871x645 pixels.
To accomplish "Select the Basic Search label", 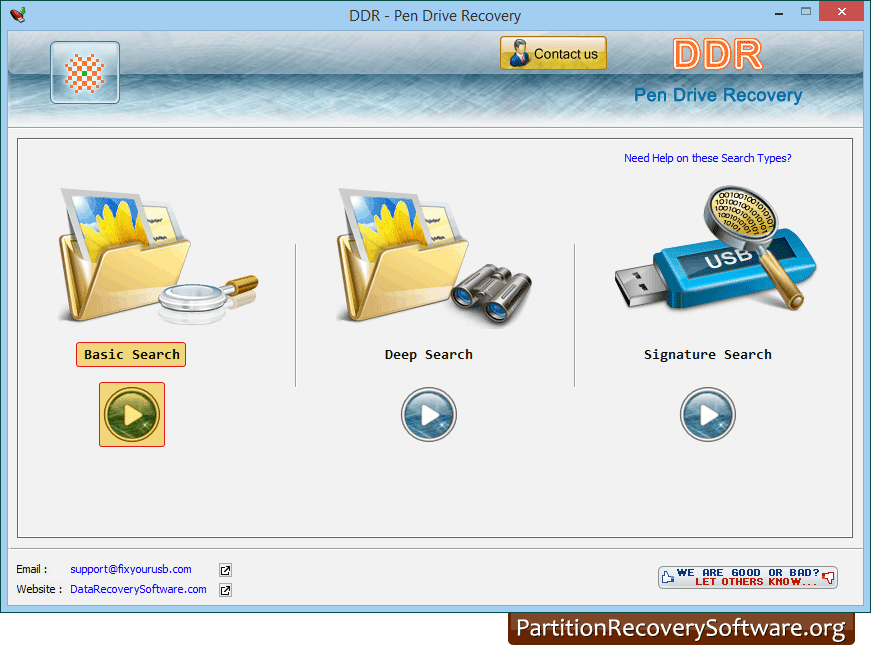I will (131, 354).
